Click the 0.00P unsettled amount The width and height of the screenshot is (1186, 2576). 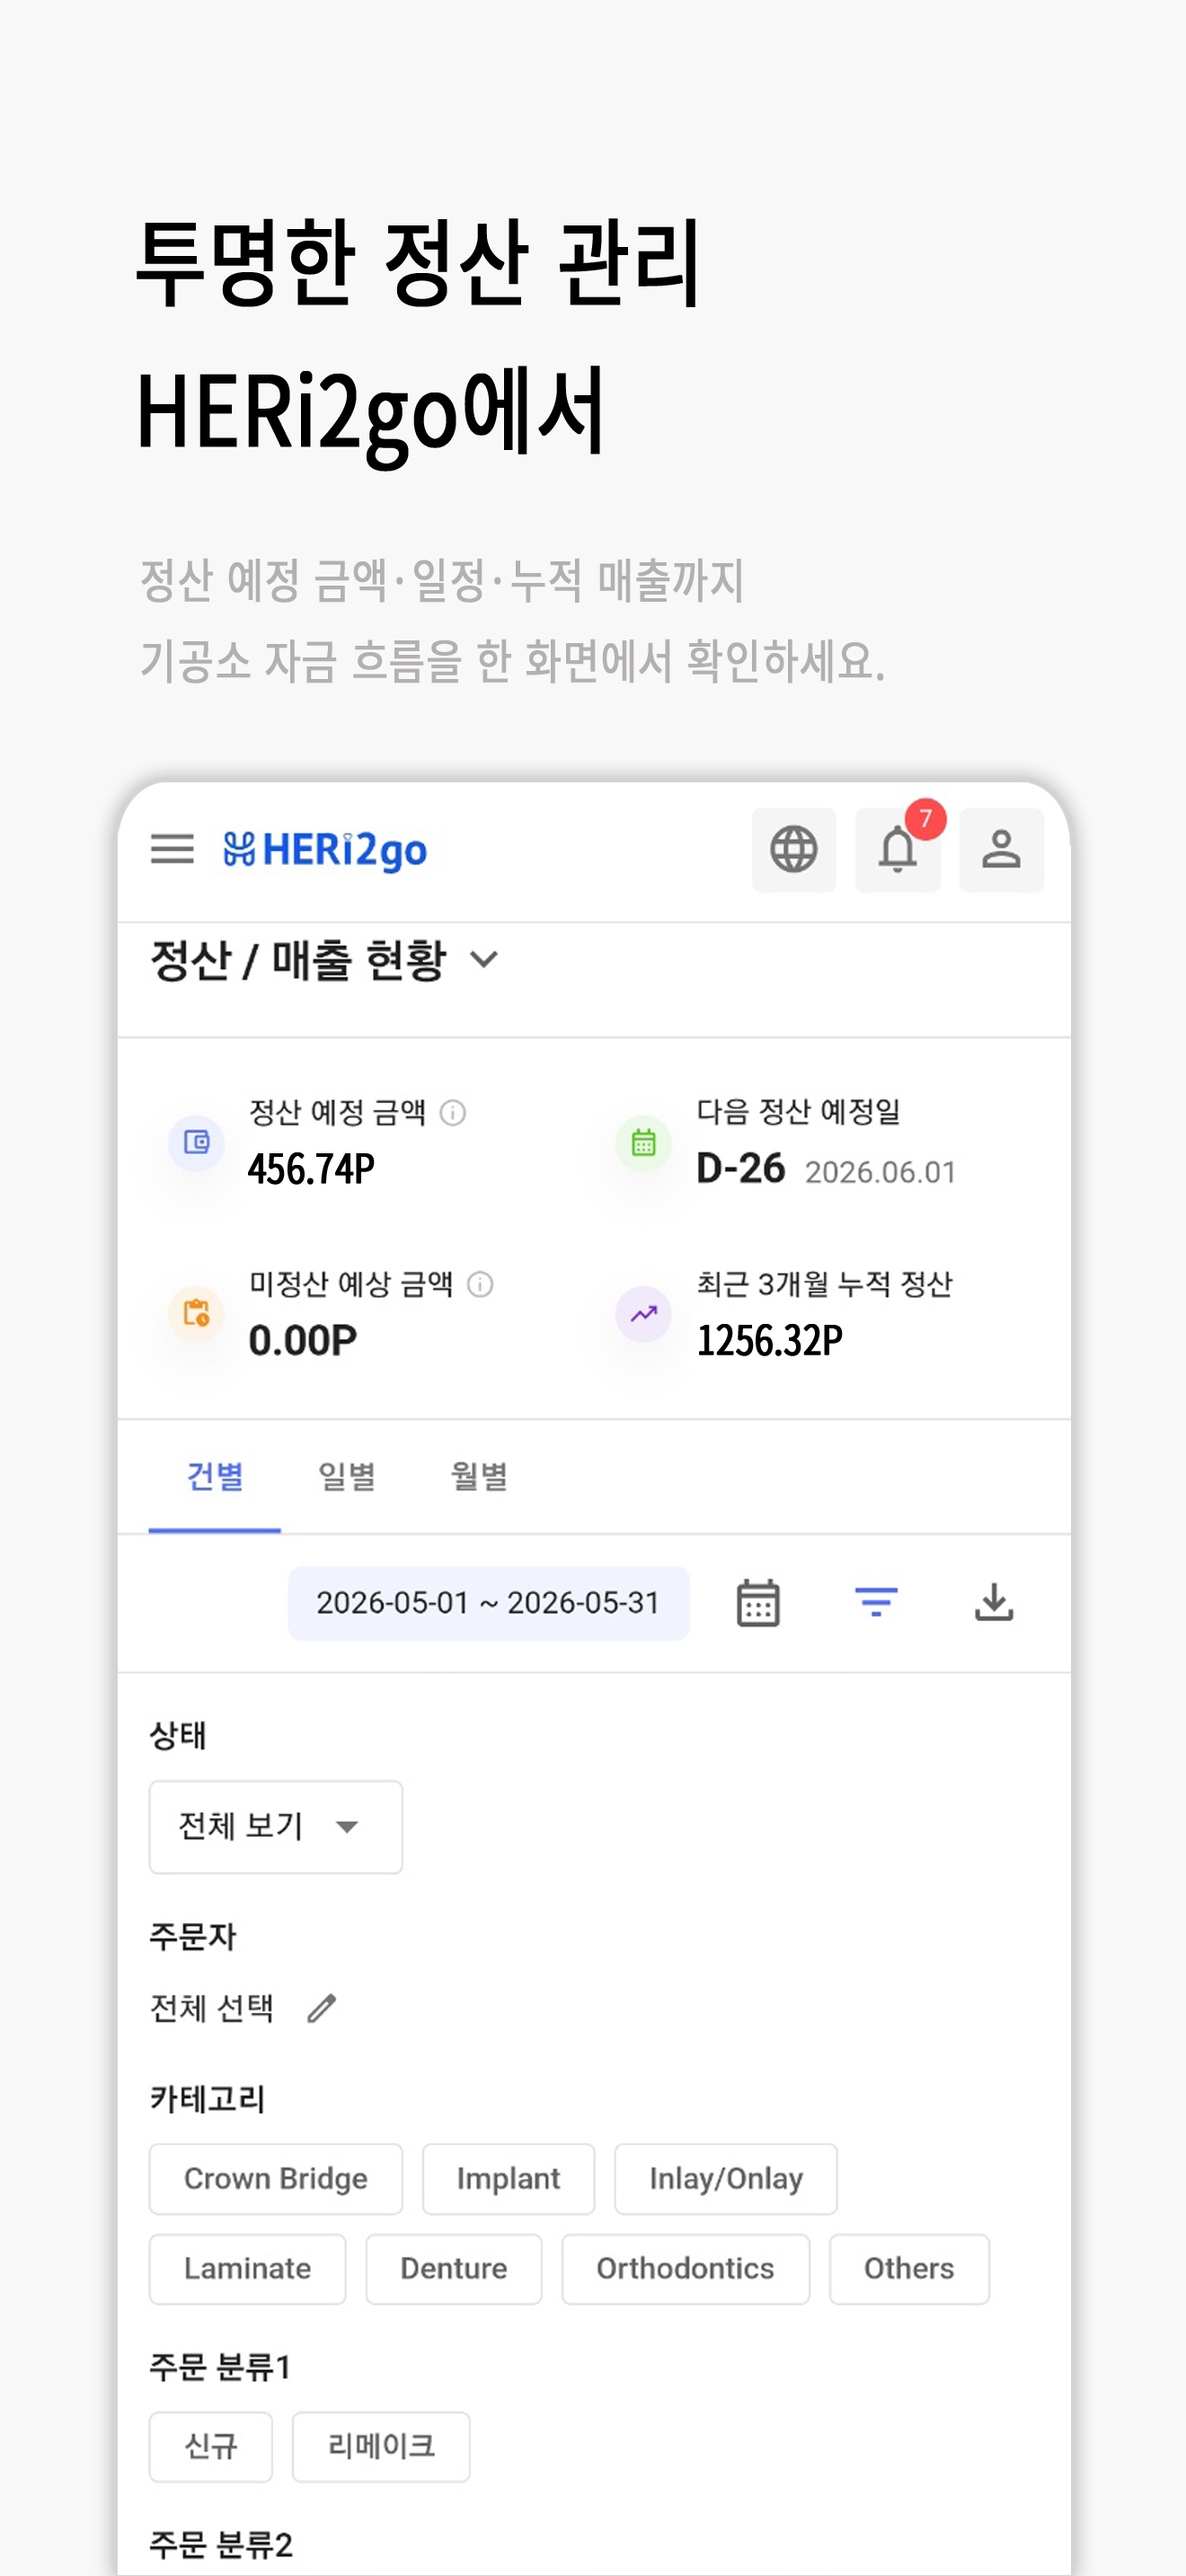(x=303, y=1340)
